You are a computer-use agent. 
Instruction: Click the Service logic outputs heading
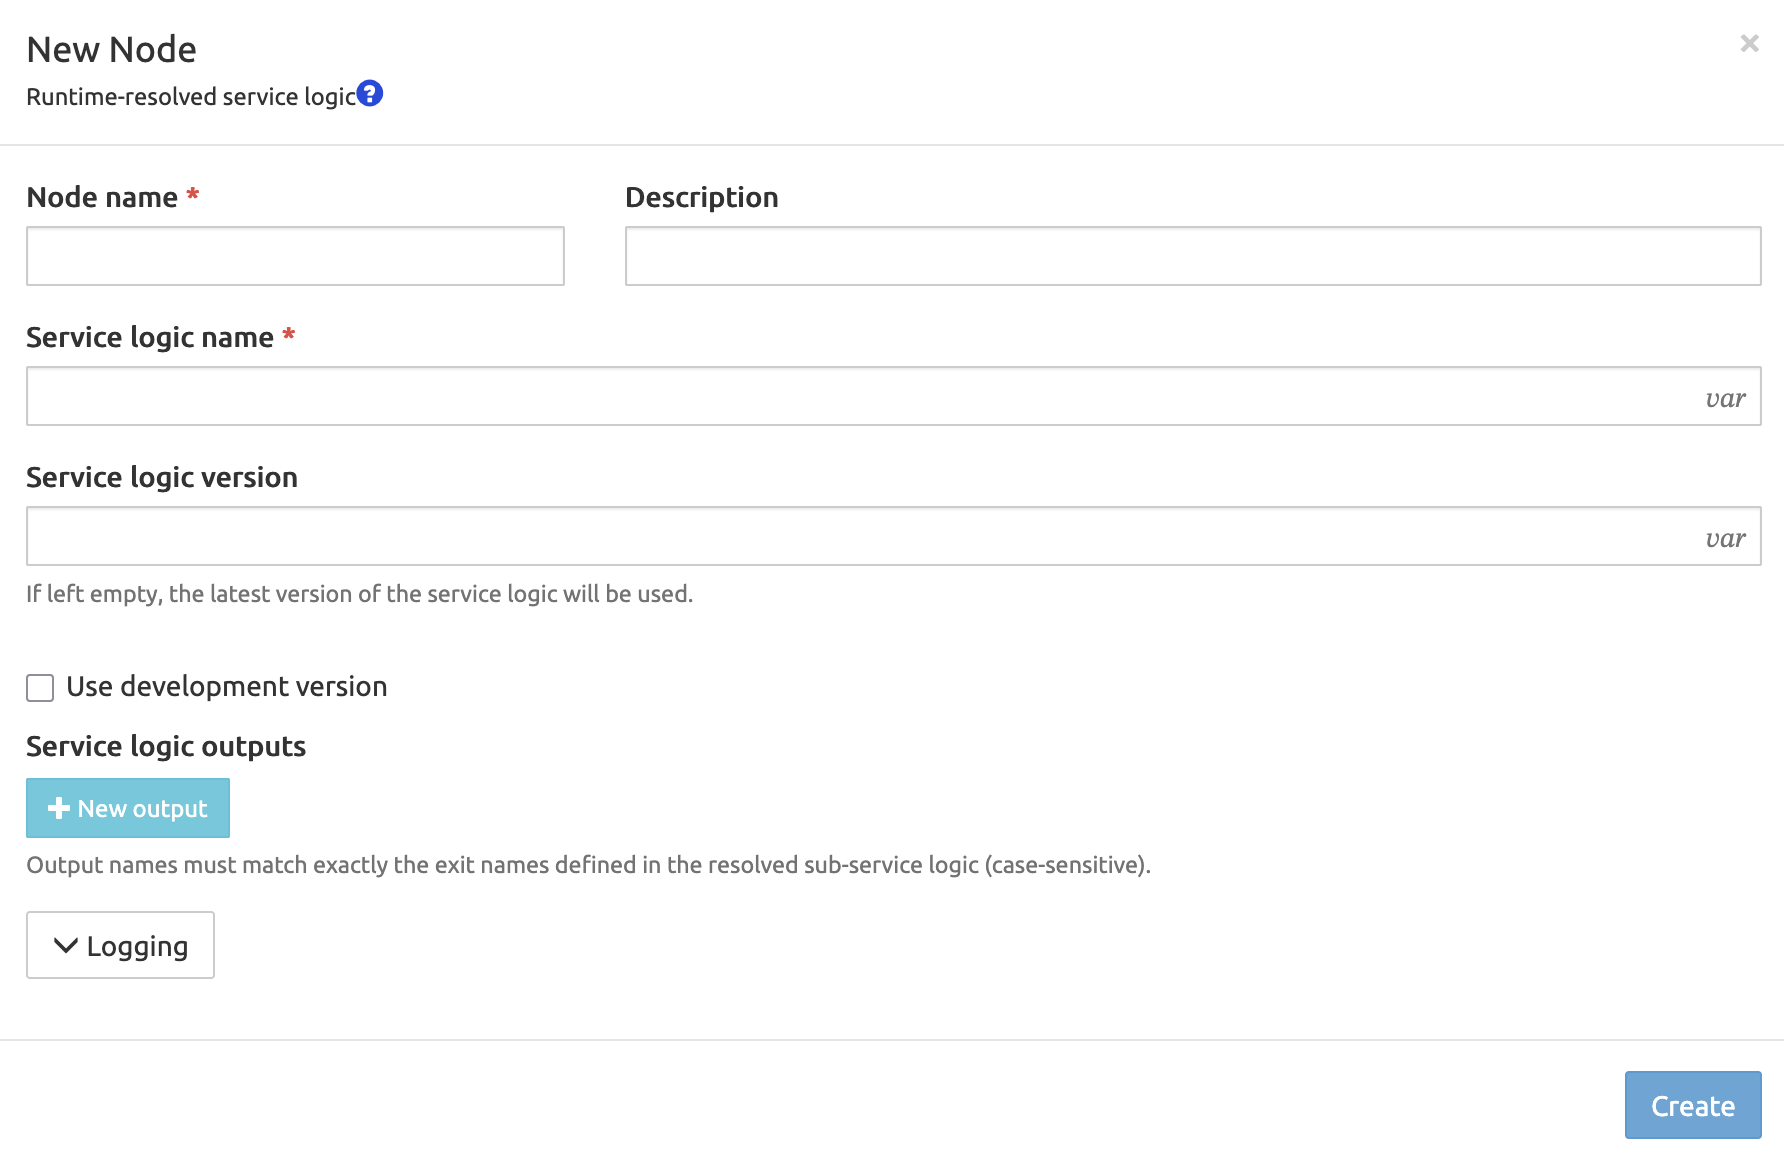pos(166,746)
